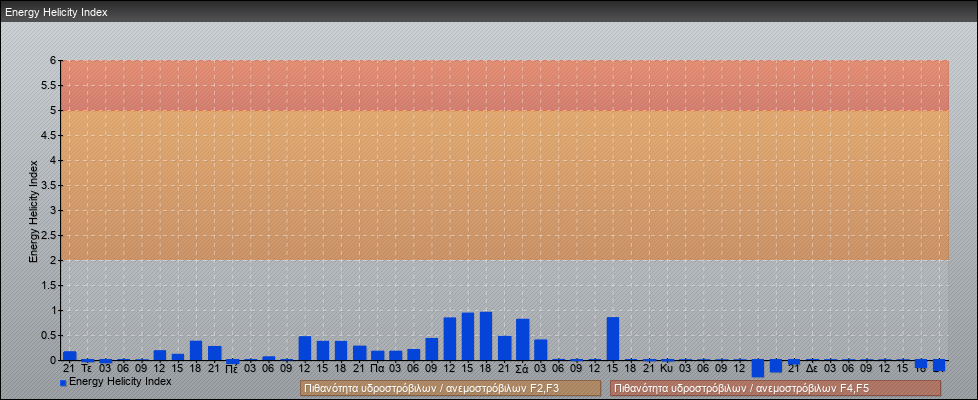Select the negative bar above 'Πε' label
This screenshot has height=400, width=978.
pyautogui.click(x=232, y=362)
